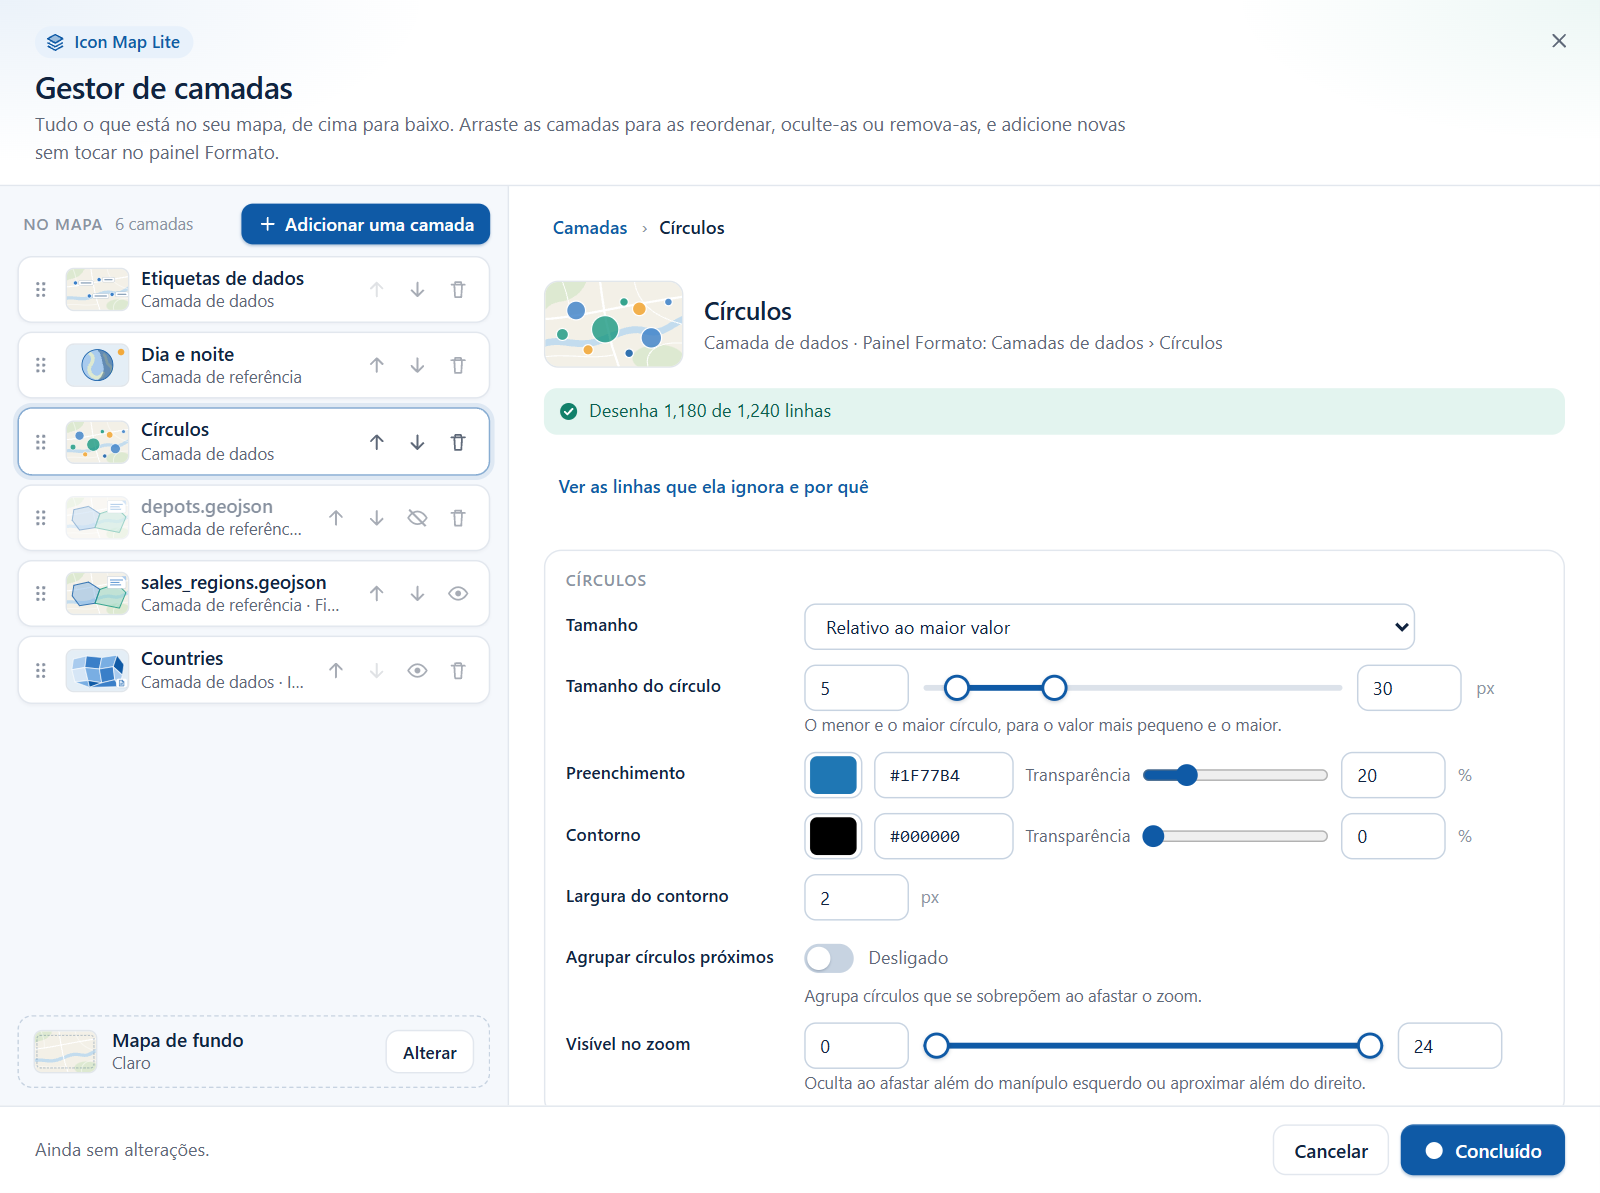Image resolution: width=1600 pixels, height=1193 pixels.
Task: Delete the Countries layer
Action: [x=458, y=671]
